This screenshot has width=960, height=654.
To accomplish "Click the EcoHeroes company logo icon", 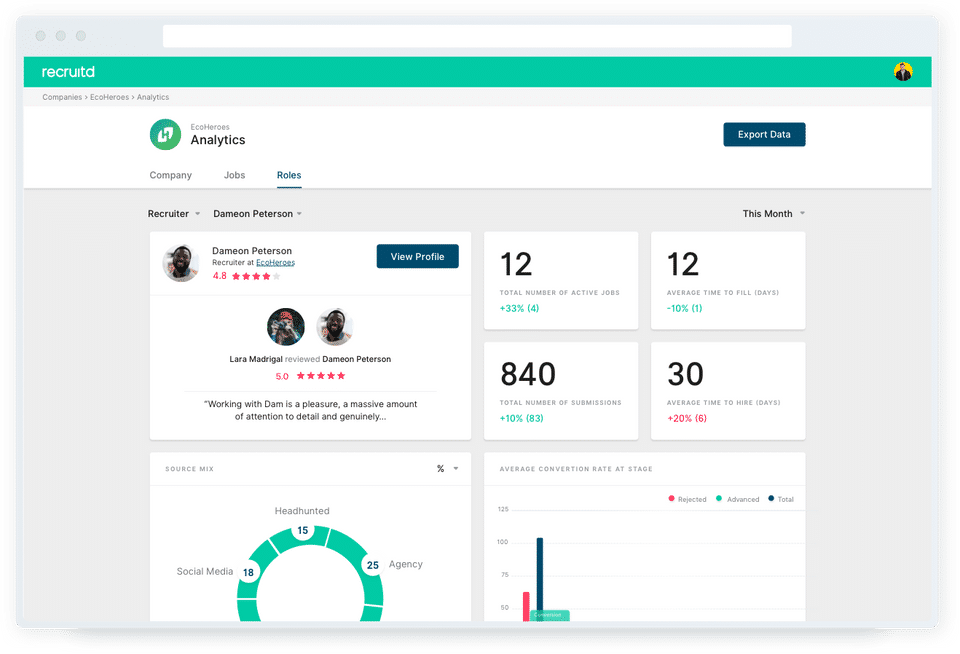I will pos(165,135).
